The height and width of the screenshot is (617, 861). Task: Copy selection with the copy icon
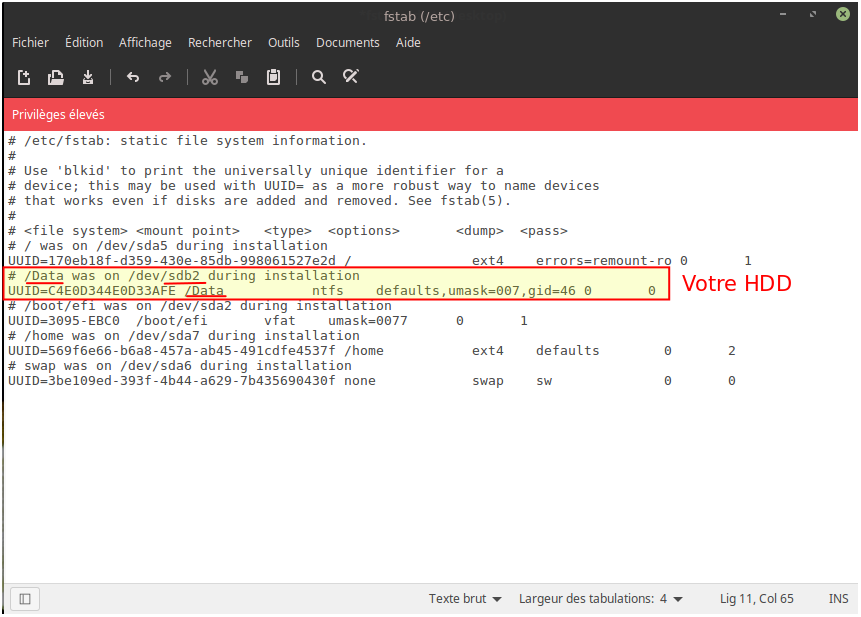point(242,77)
